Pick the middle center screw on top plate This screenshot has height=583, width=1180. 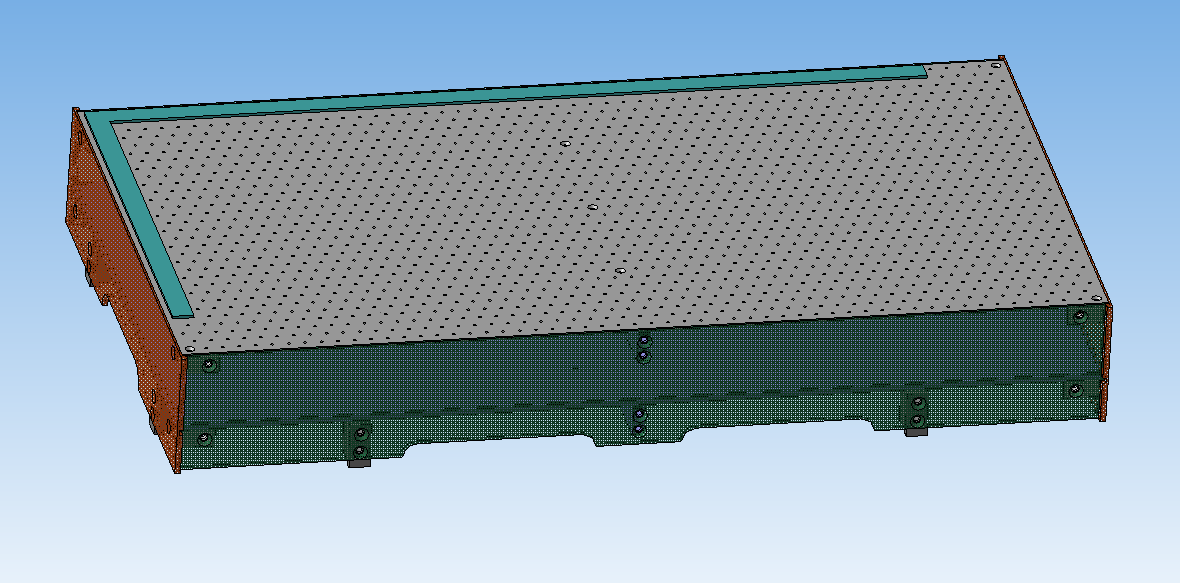pos(592,206)
